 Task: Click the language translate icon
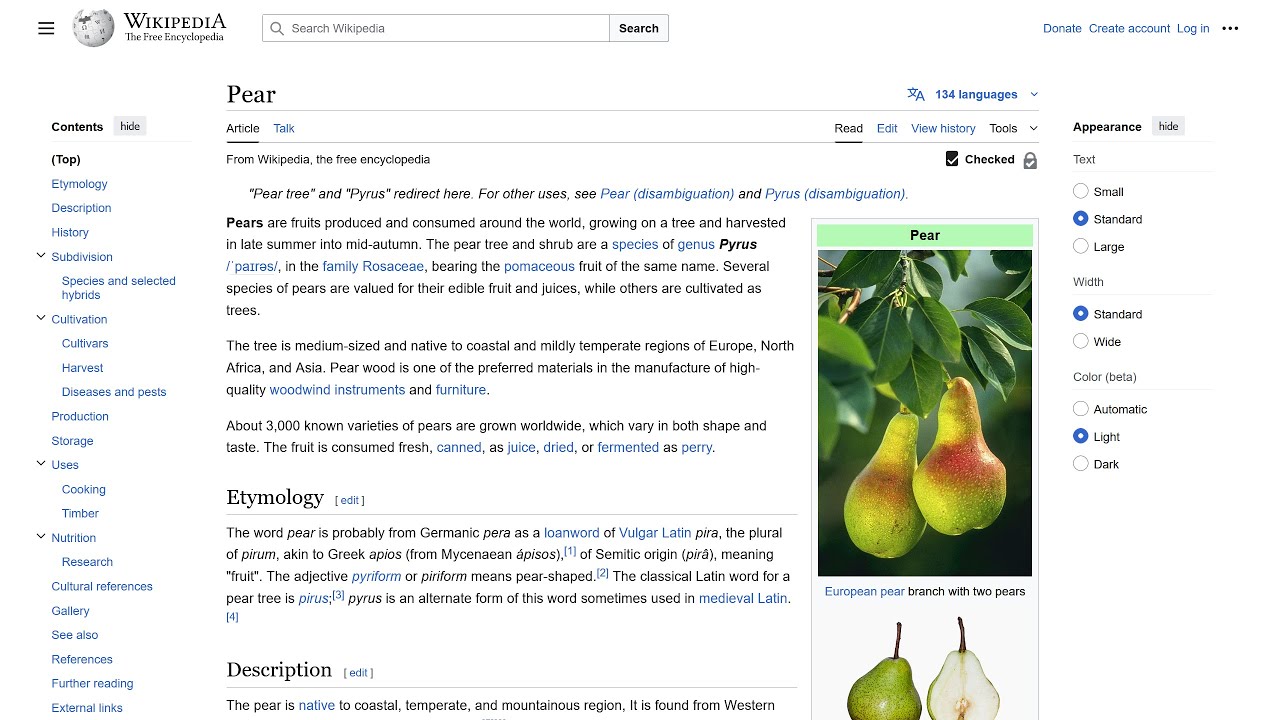click(916, 94)
